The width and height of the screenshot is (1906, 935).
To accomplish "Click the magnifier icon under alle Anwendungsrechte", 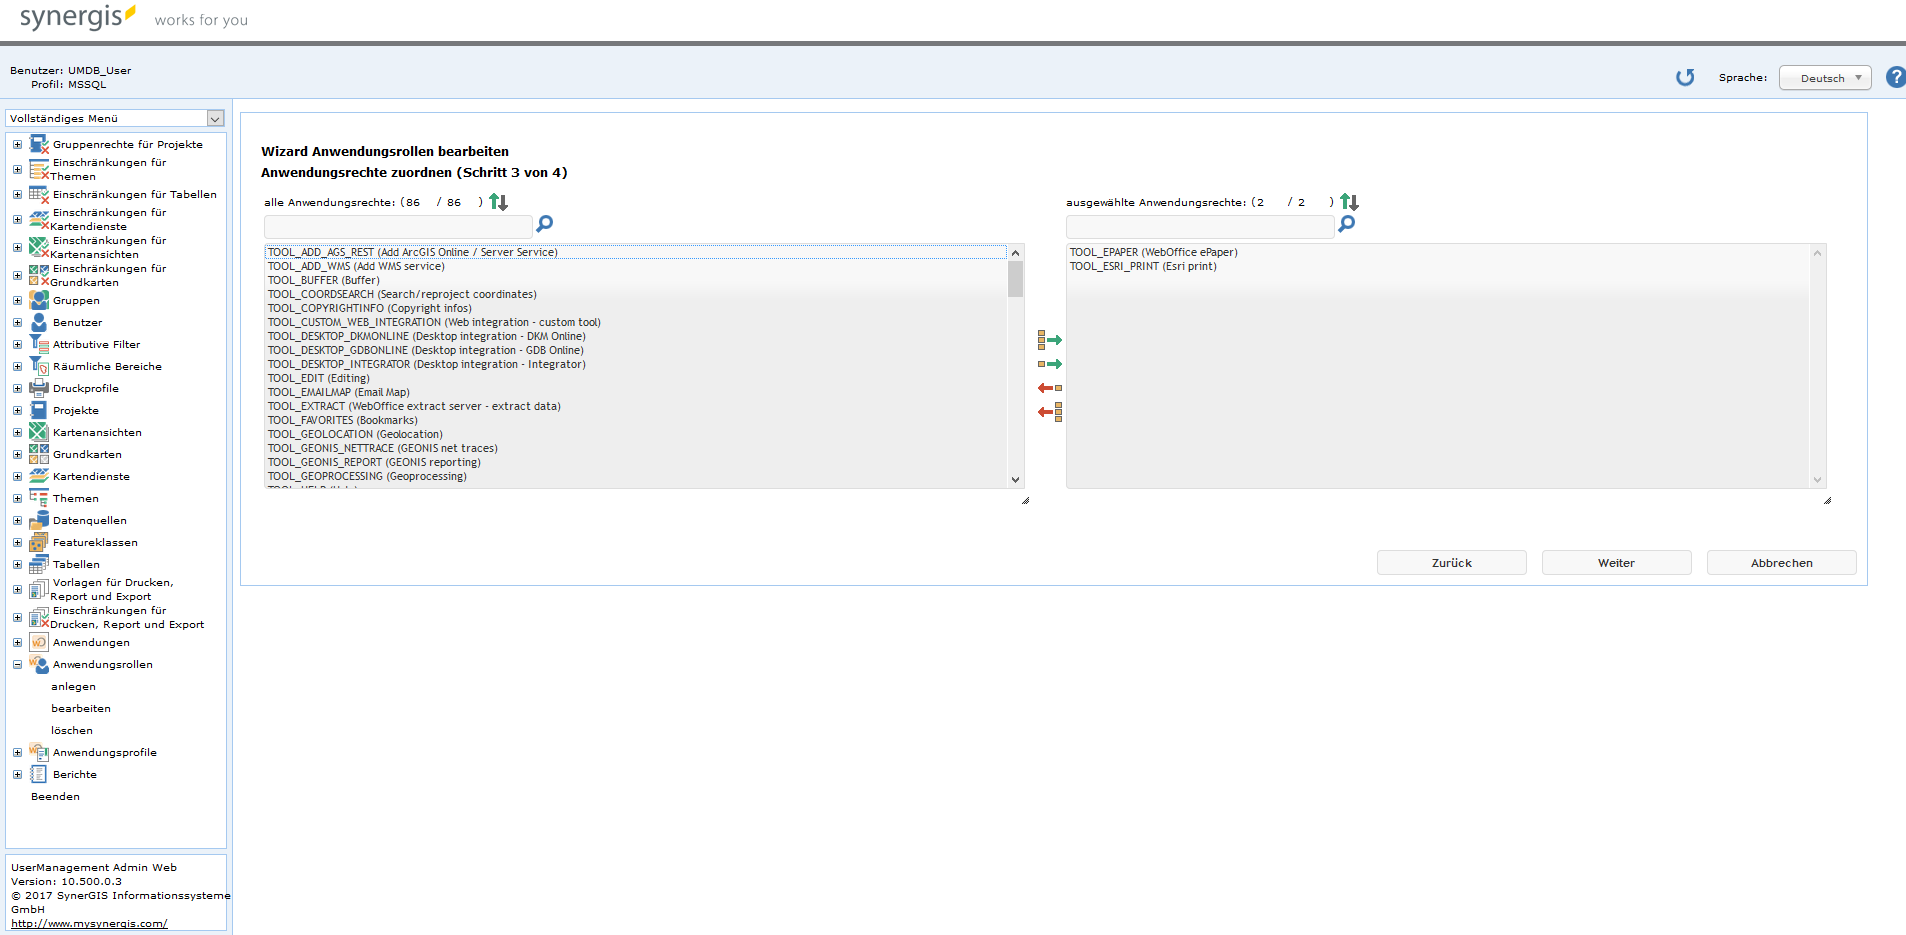I will pyautogui.click(x=544, y=224).
